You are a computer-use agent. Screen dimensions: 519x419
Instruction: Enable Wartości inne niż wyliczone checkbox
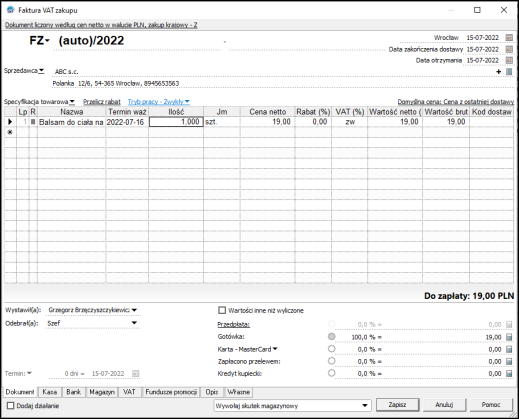tap(222, 310)
